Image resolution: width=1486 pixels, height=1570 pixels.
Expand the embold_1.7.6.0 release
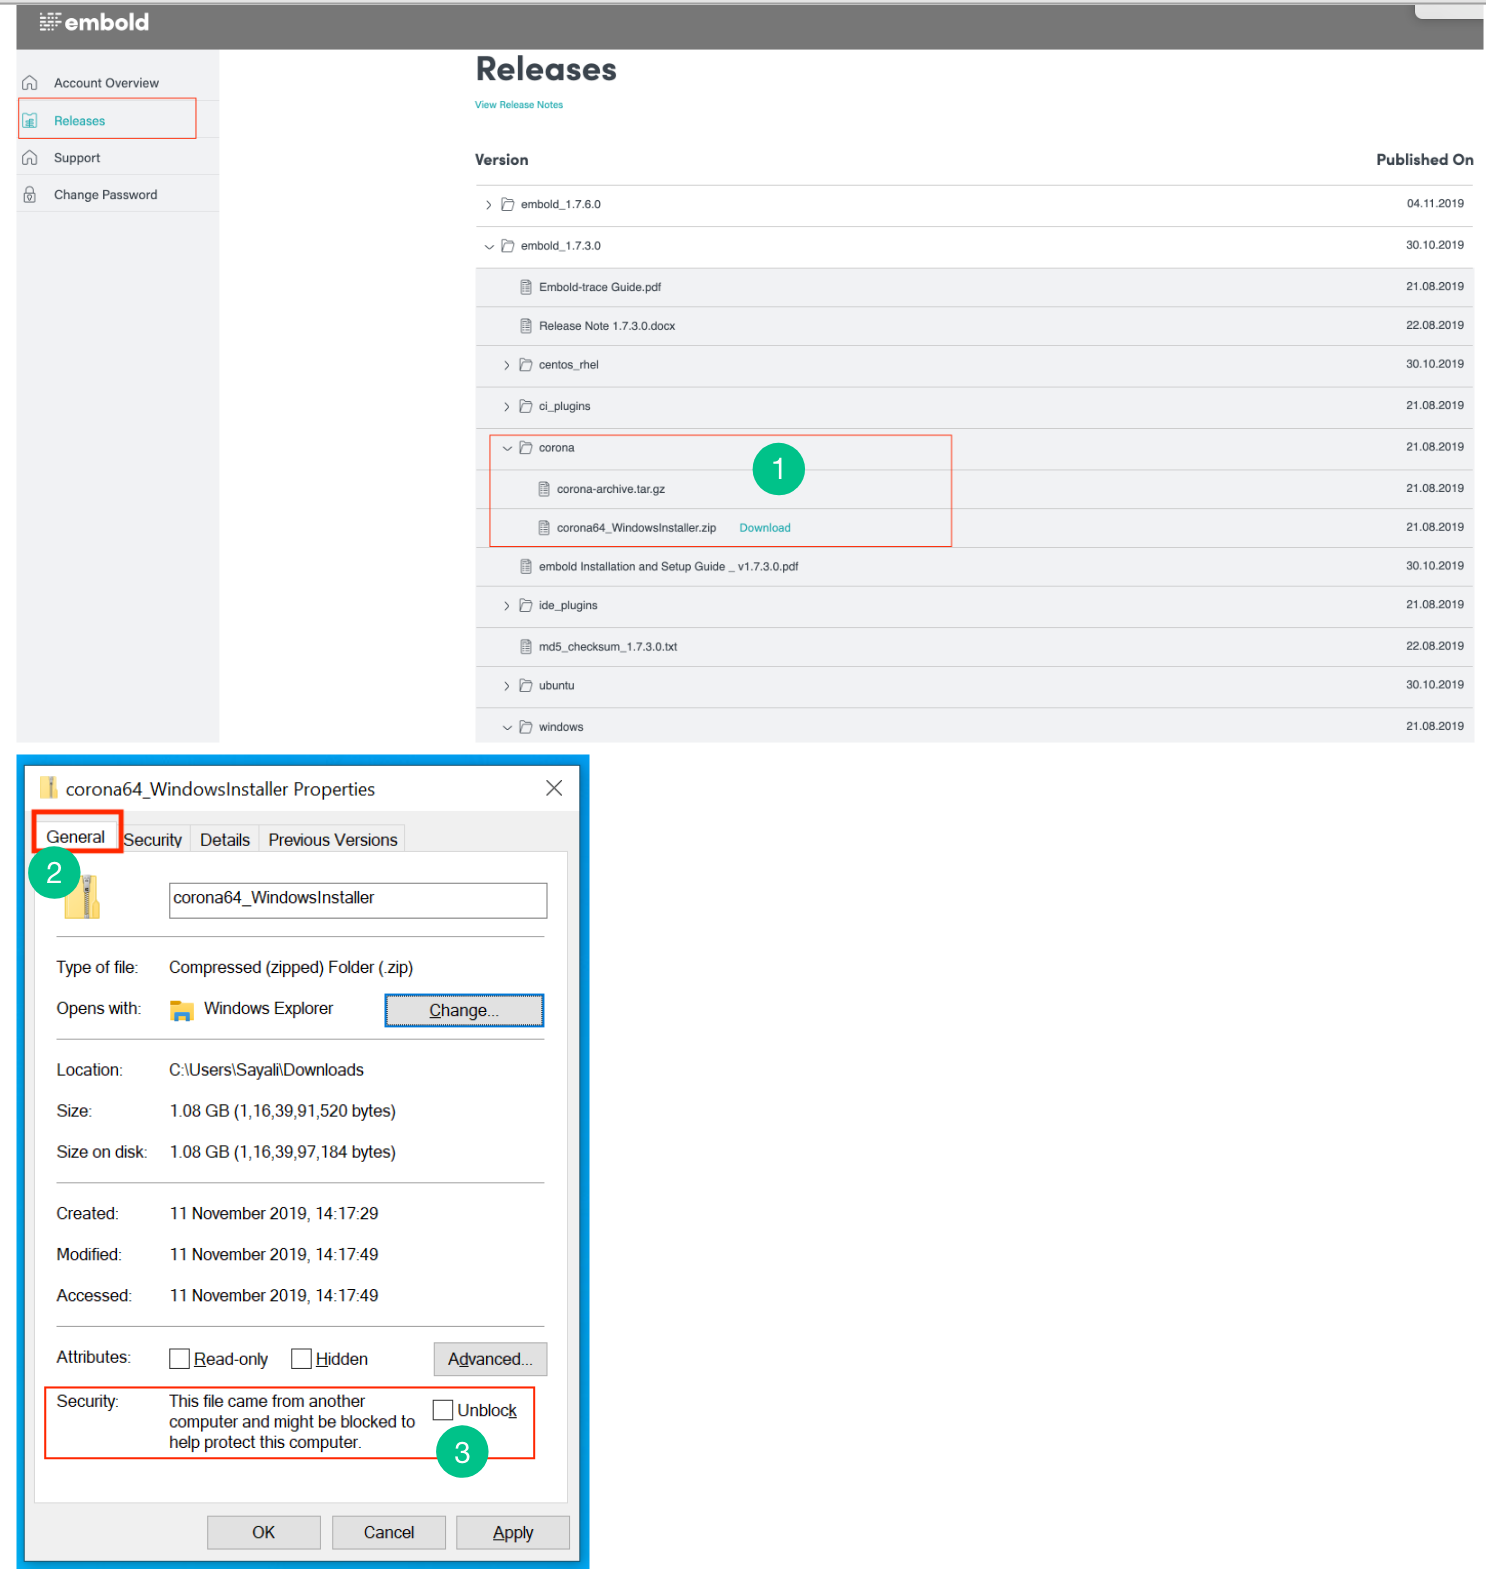[488, 205]
